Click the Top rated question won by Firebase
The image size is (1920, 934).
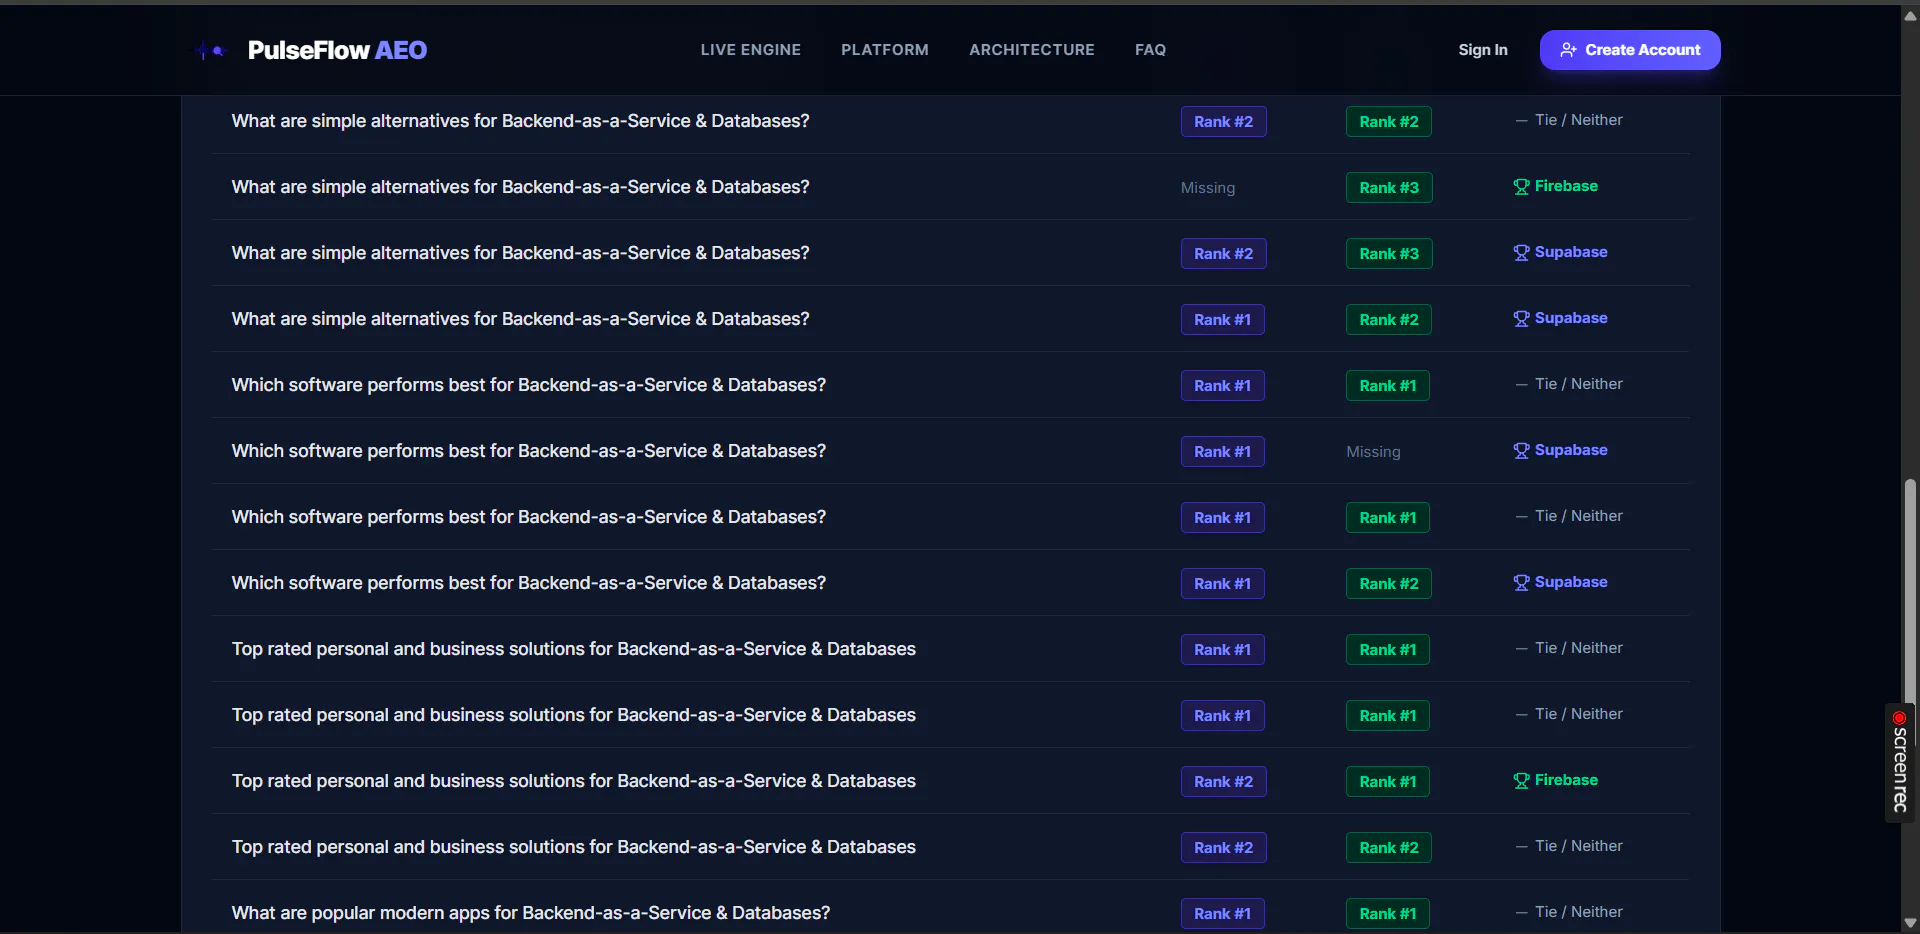[x=574, y=781]
